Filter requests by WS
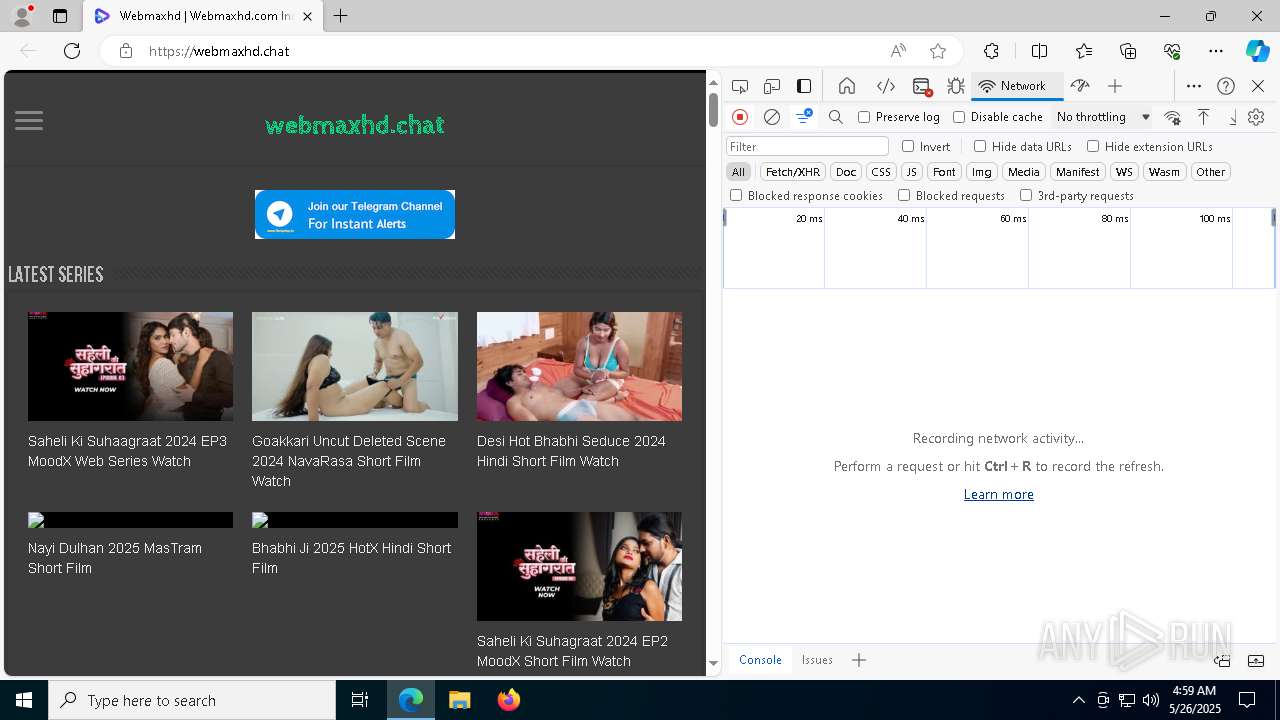Viewport: 1280px width, 720px height. [x=1124, y=172]
